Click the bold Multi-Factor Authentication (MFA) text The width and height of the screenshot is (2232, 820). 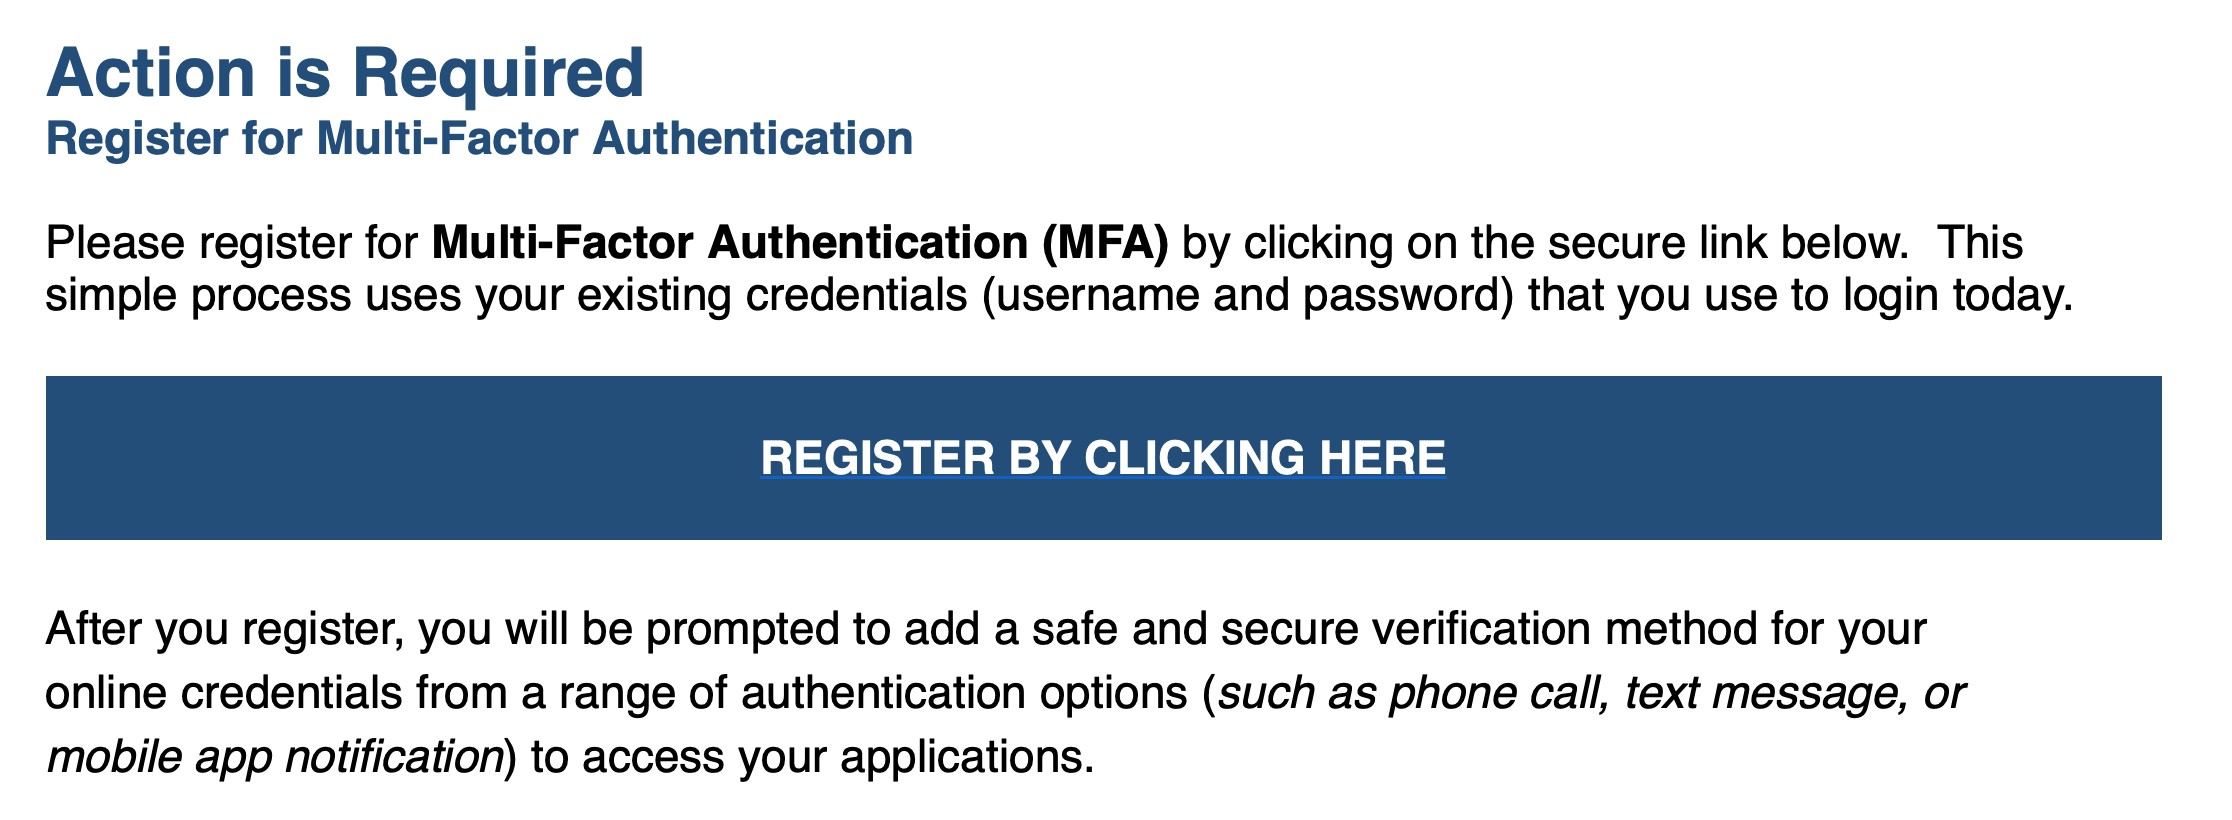click(800, 244)
